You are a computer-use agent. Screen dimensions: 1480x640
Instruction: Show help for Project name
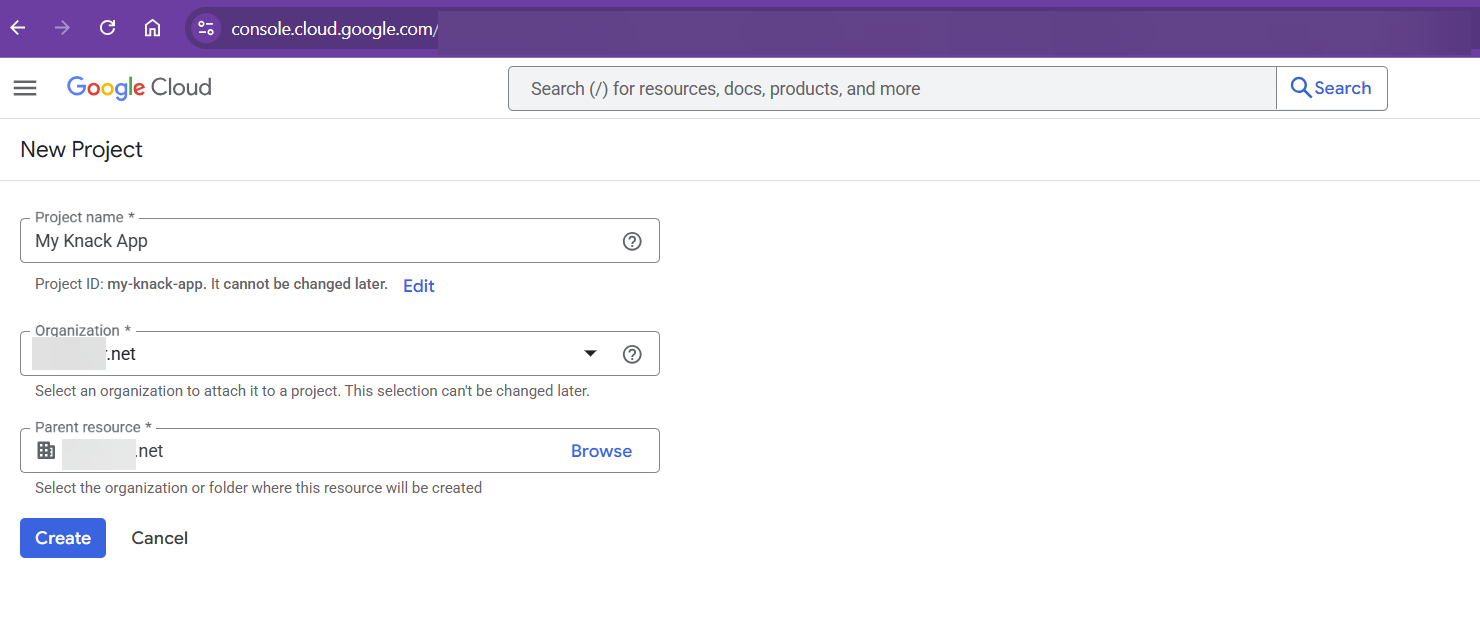[x=632, y=241]
